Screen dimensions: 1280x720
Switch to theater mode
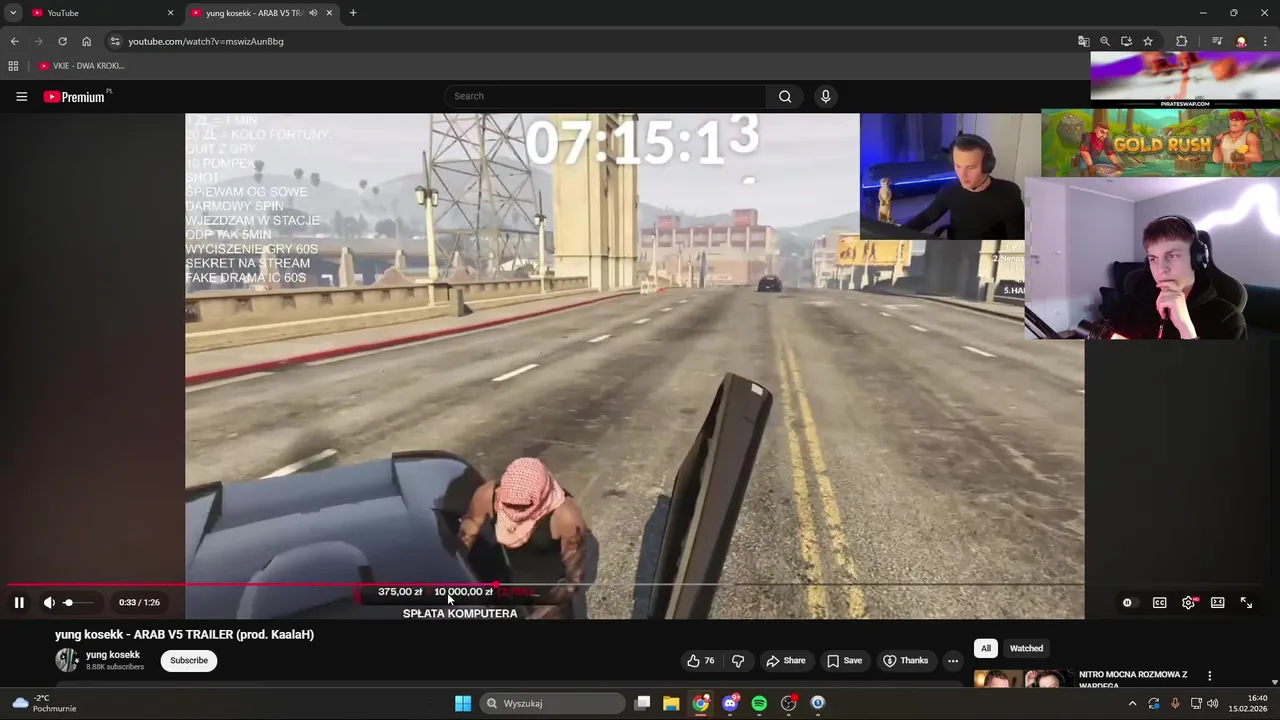(x=1217, y=602)
